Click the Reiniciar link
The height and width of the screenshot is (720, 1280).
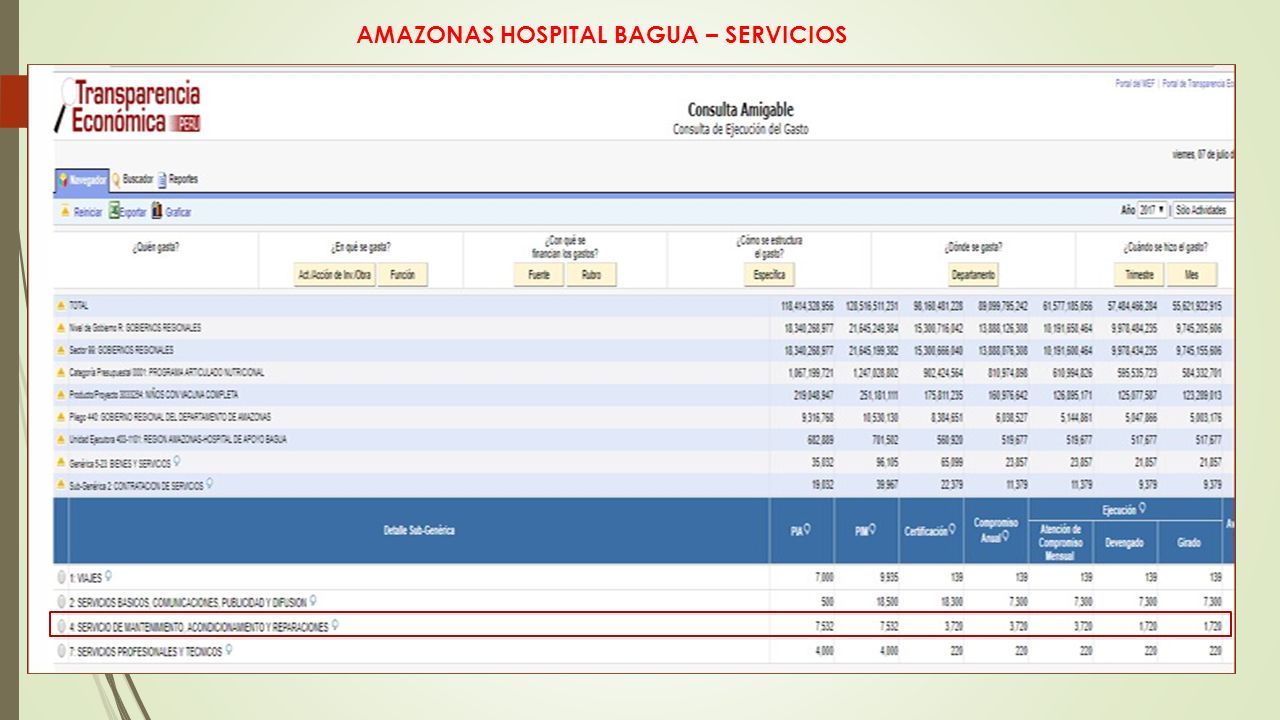tap(88, 212)
